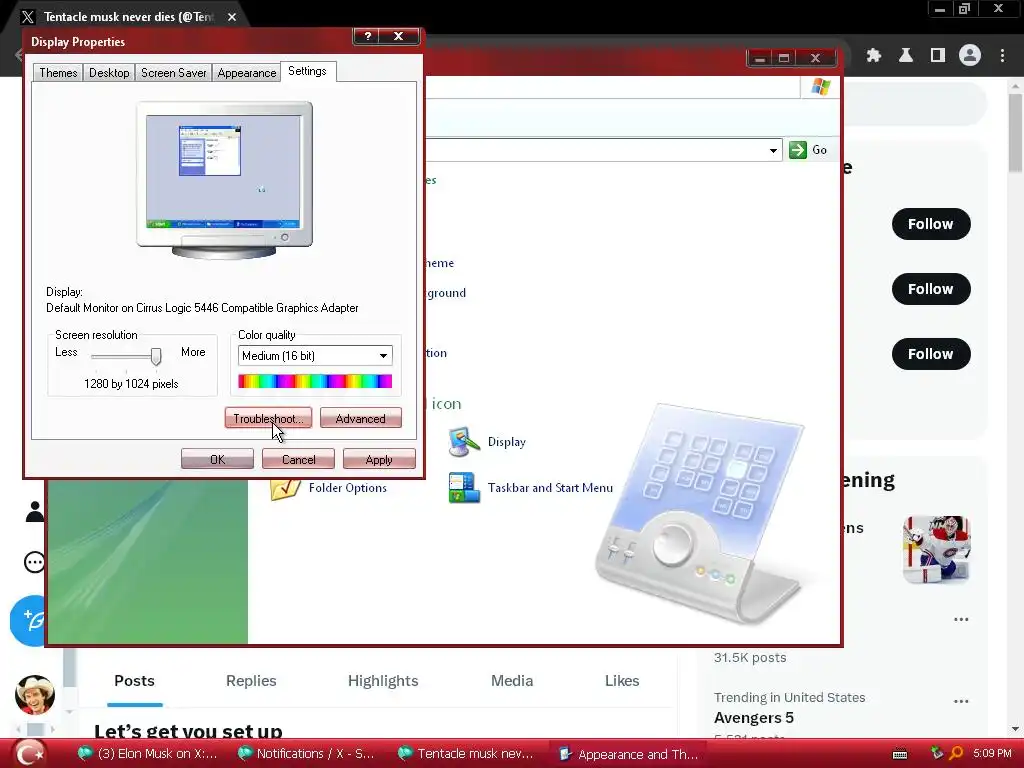Screen dimensions: 1024x768
Task: Click the Chrome Labs flask icon
Action: (905, 56)
